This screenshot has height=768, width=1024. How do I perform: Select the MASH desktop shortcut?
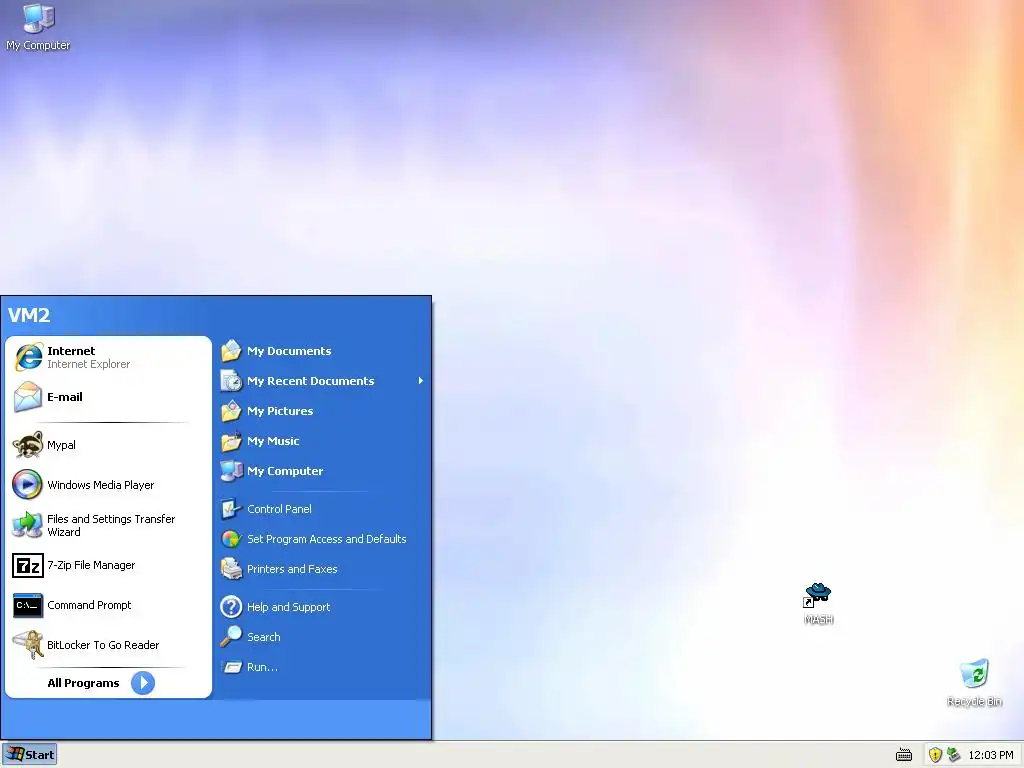[x=818, y=604]
